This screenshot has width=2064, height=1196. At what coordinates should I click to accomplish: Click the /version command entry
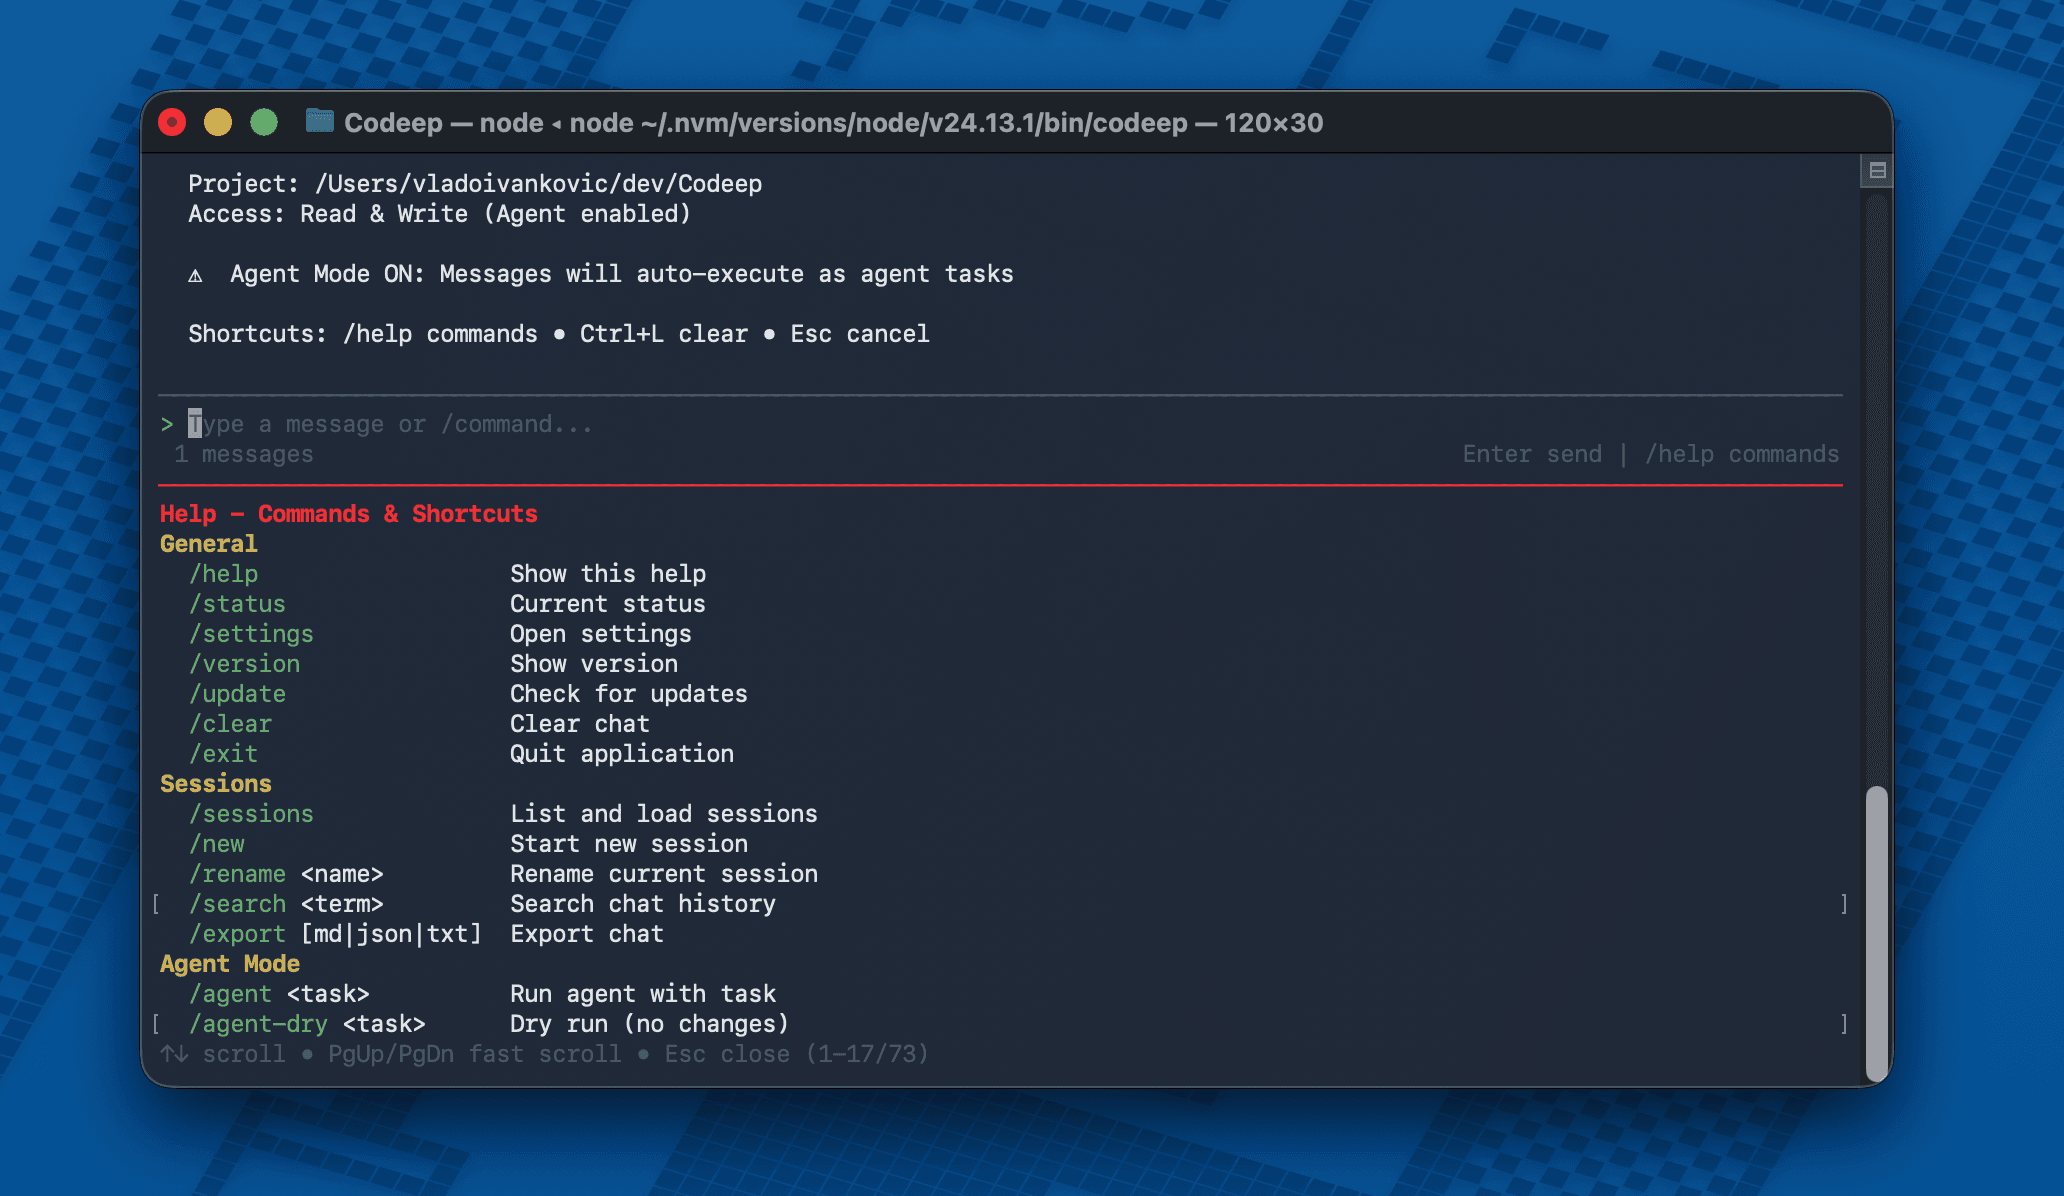pyautogui.click(x=244, y=663)
